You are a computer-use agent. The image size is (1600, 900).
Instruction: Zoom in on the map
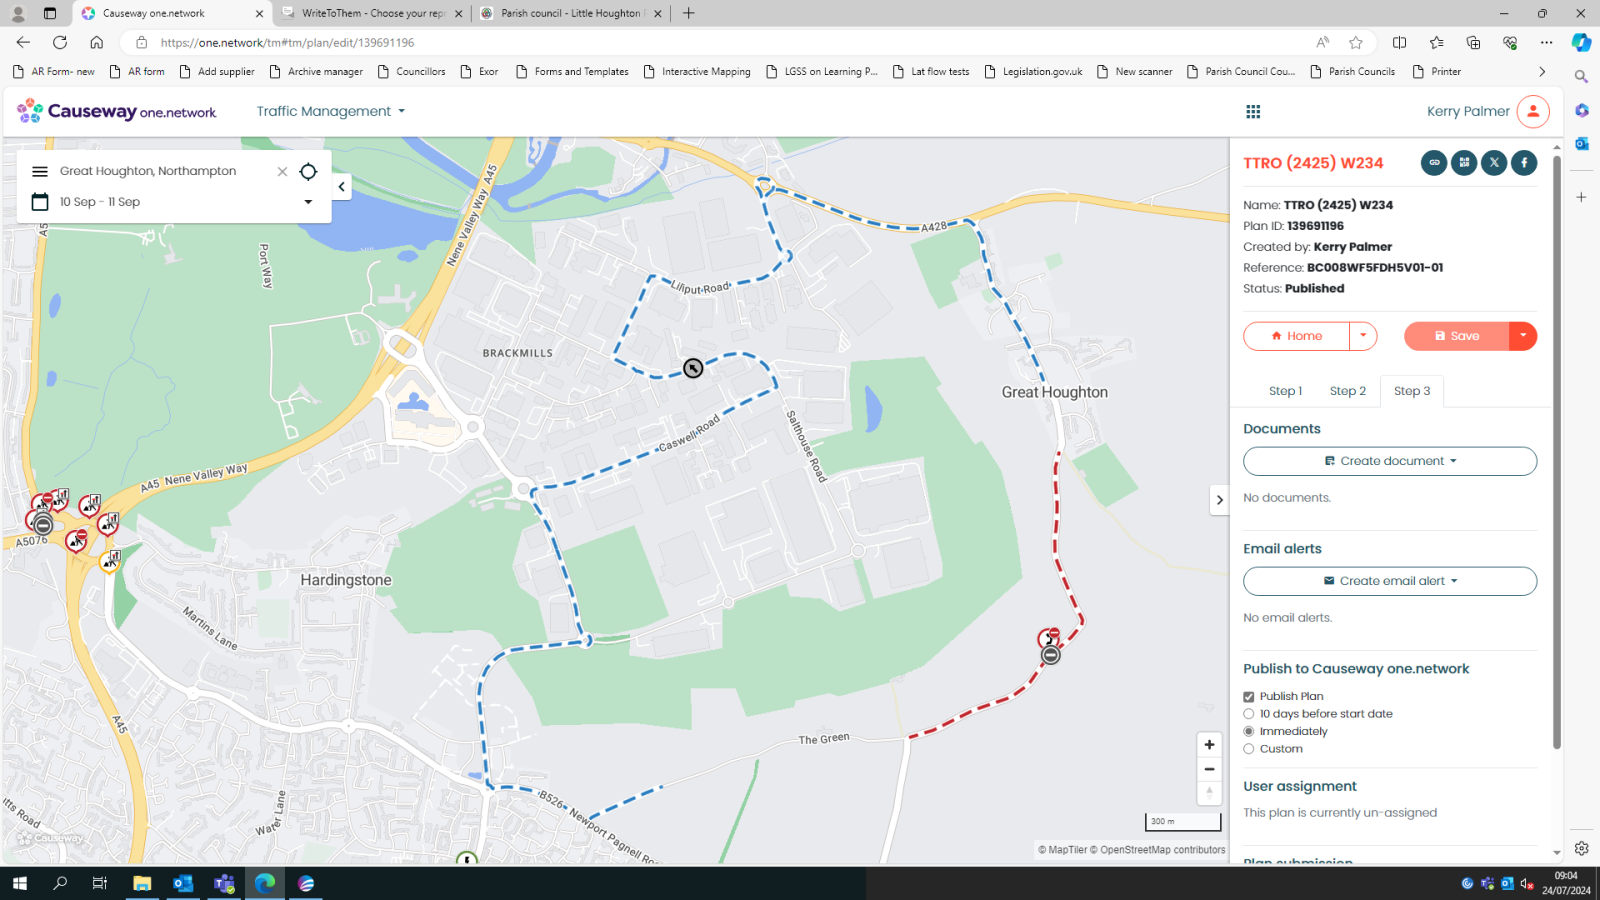coord(1209,745)
